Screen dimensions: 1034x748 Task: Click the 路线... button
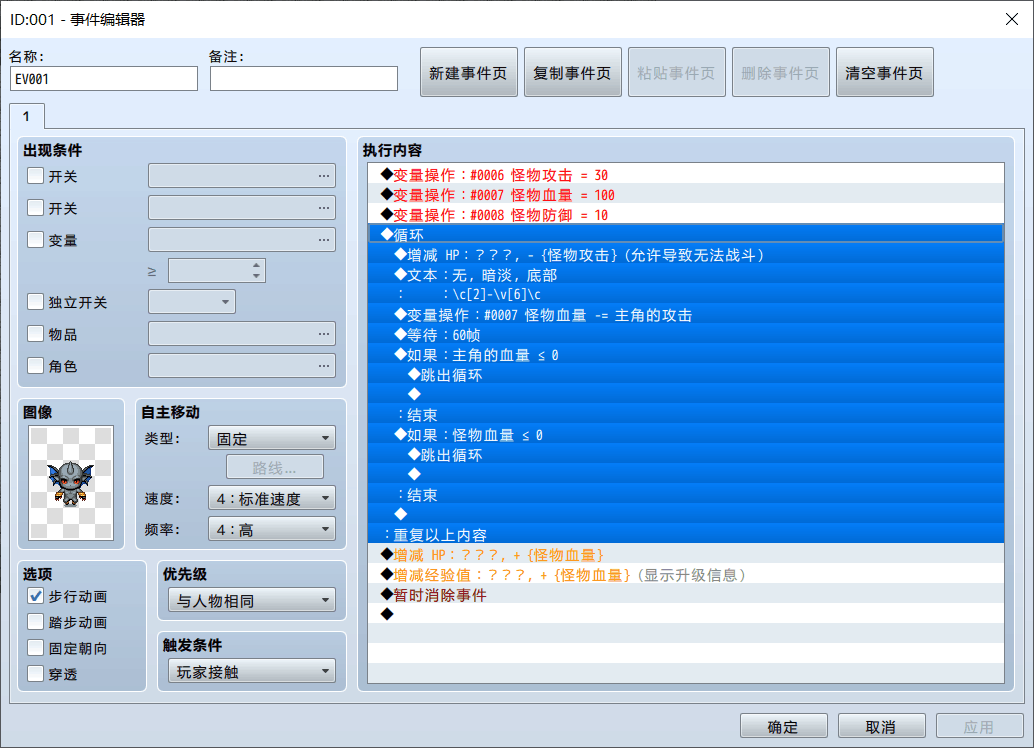coord(275,467)
